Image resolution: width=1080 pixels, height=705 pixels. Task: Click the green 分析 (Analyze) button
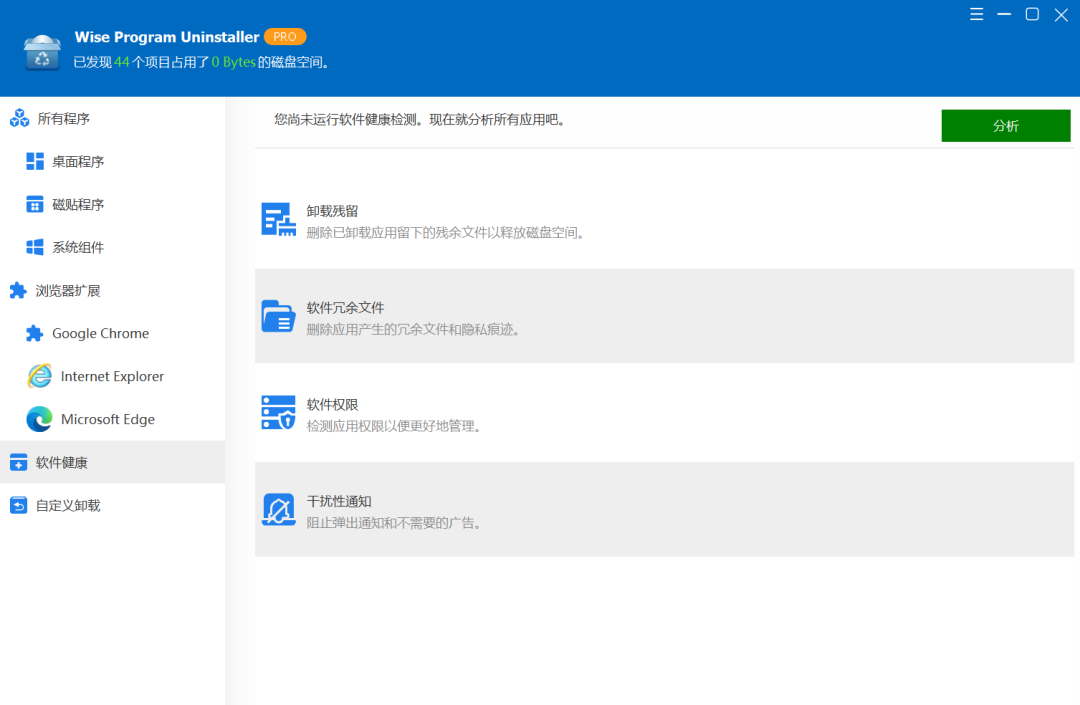point(1005,125)
